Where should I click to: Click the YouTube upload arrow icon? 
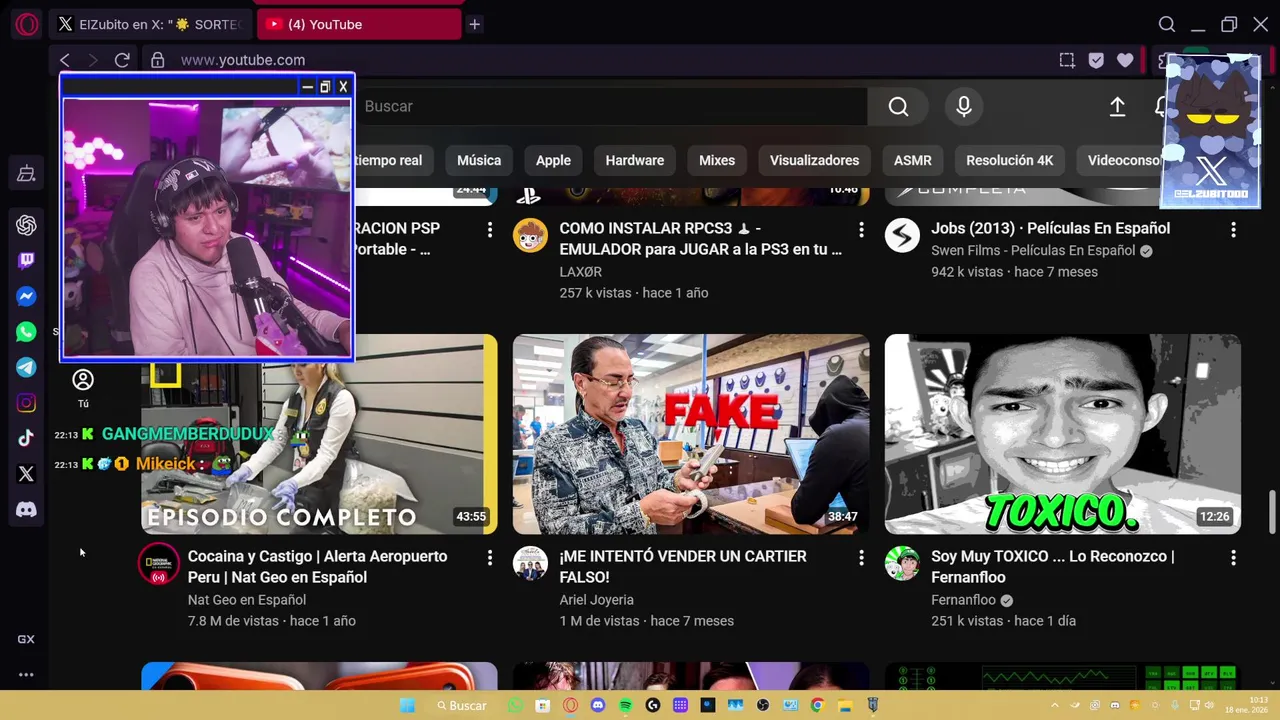(1117, 107)
